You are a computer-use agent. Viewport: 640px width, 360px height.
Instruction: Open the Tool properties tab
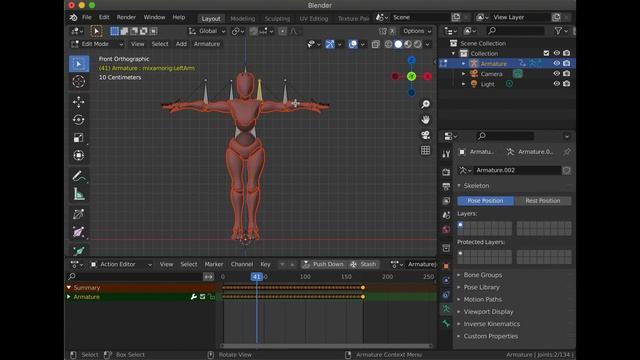point(446,154)
